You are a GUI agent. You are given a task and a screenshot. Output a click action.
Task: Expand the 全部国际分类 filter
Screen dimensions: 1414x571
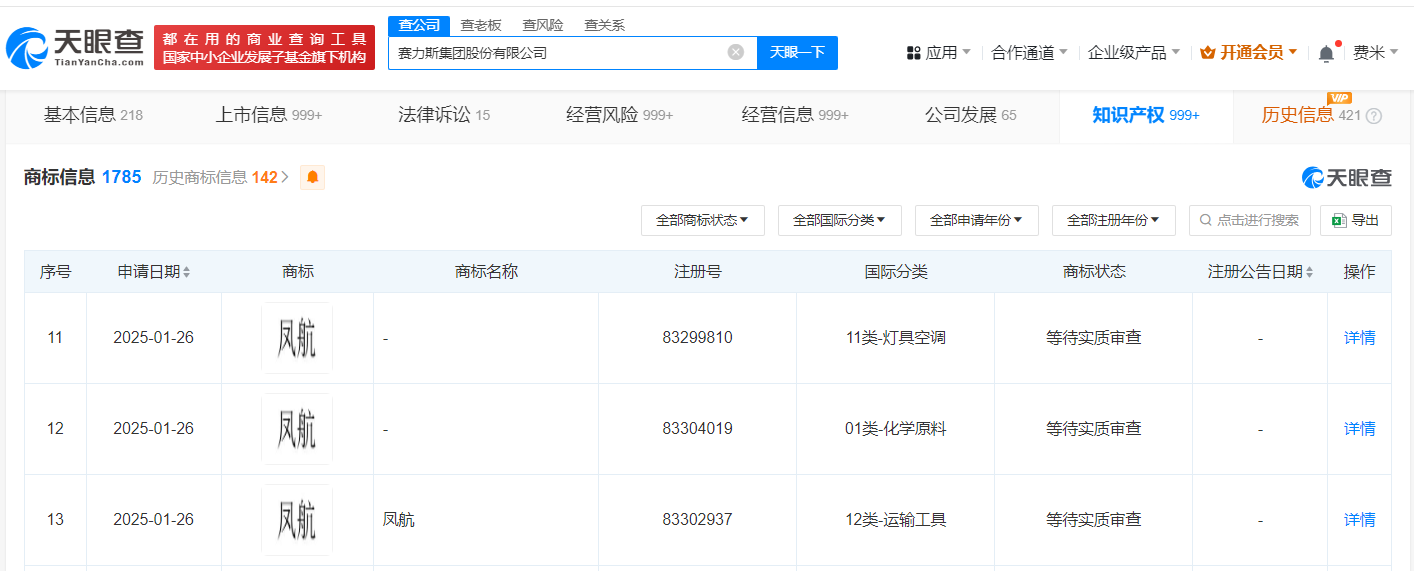[839, 220]
